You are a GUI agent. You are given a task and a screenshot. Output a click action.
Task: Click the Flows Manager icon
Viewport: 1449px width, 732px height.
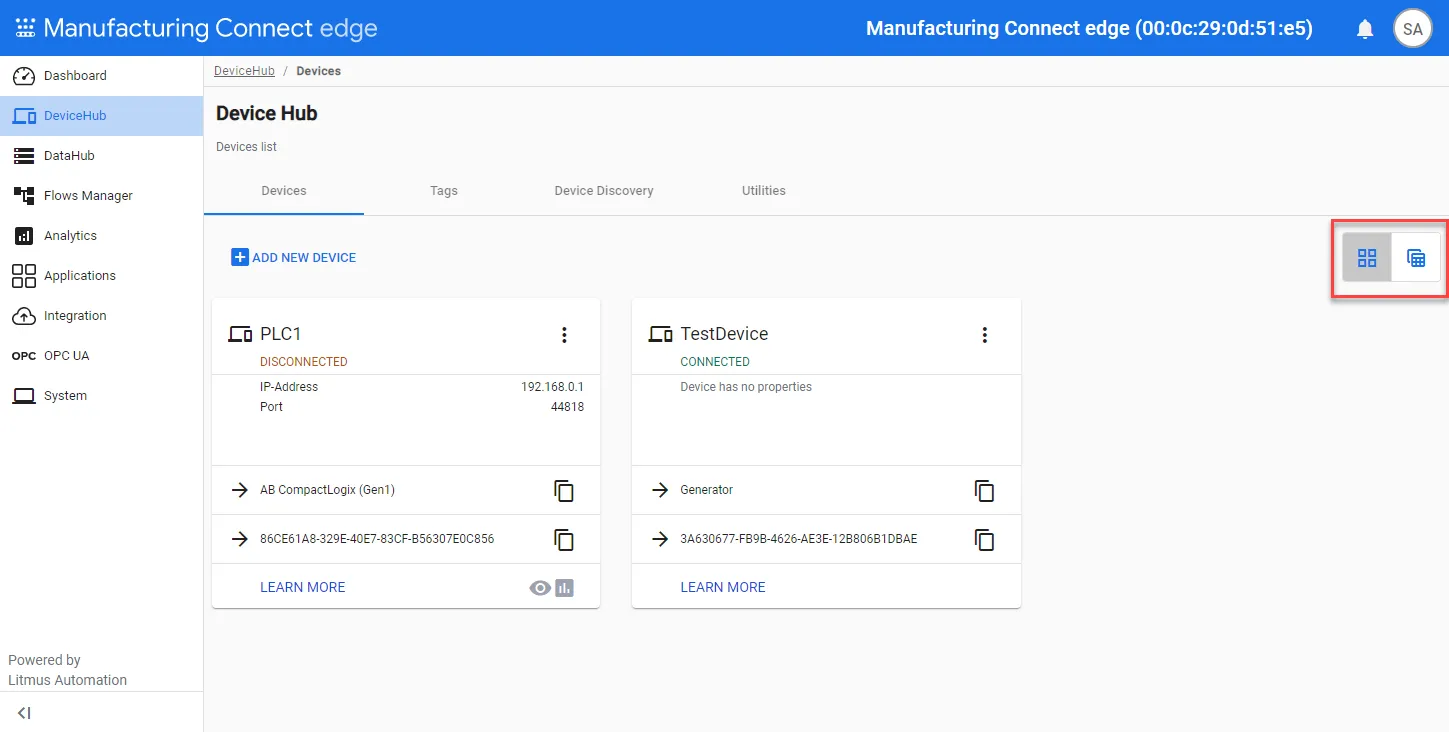tap(24, 196)
